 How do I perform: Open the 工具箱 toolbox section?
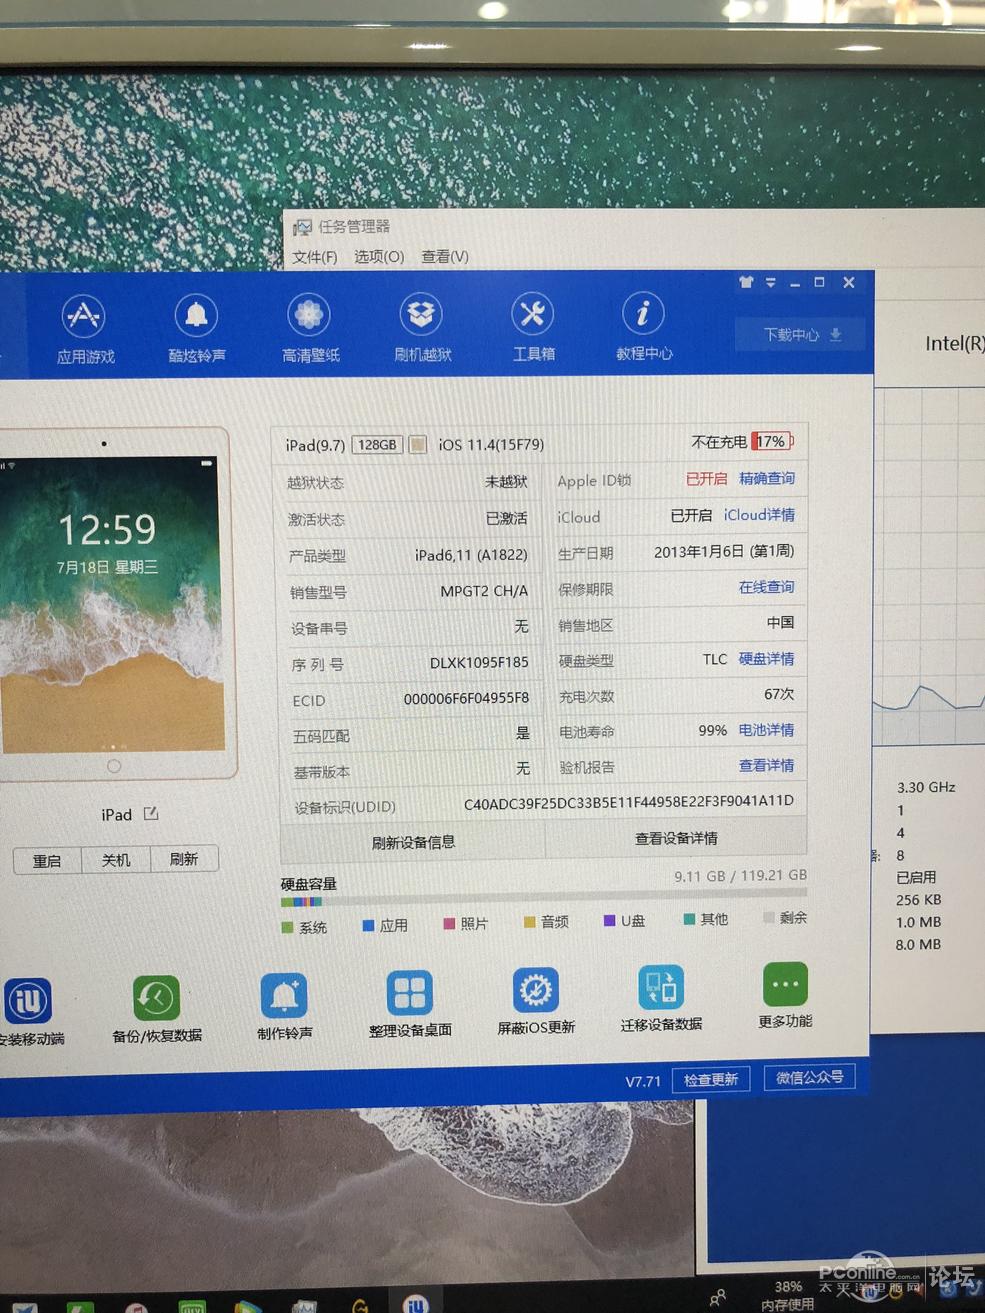(x=533, y=327)
